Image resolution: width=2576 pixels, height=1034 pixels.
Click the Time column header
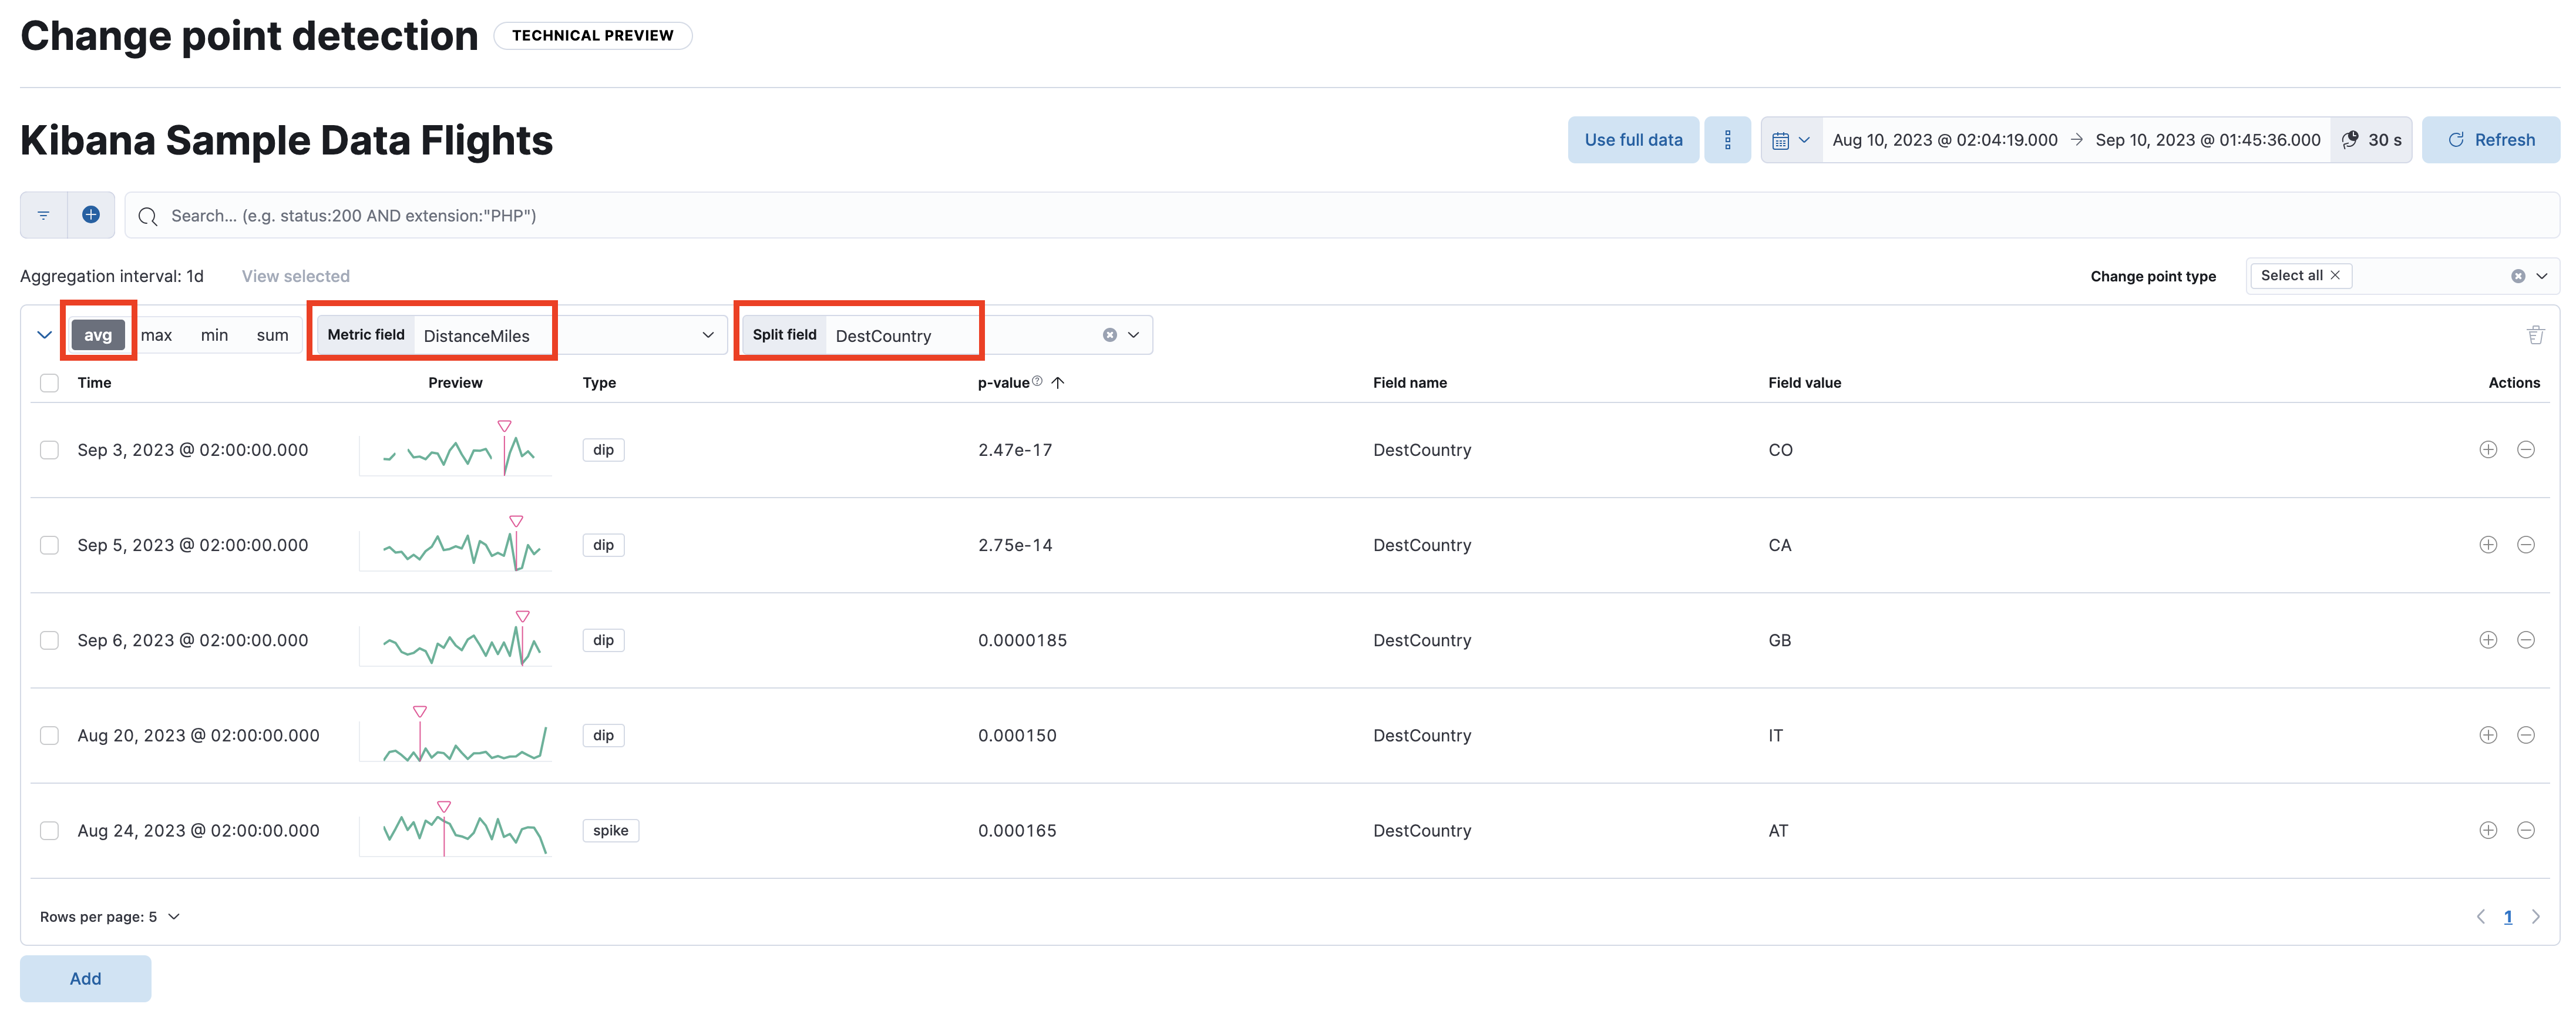[x=94, y=383]
